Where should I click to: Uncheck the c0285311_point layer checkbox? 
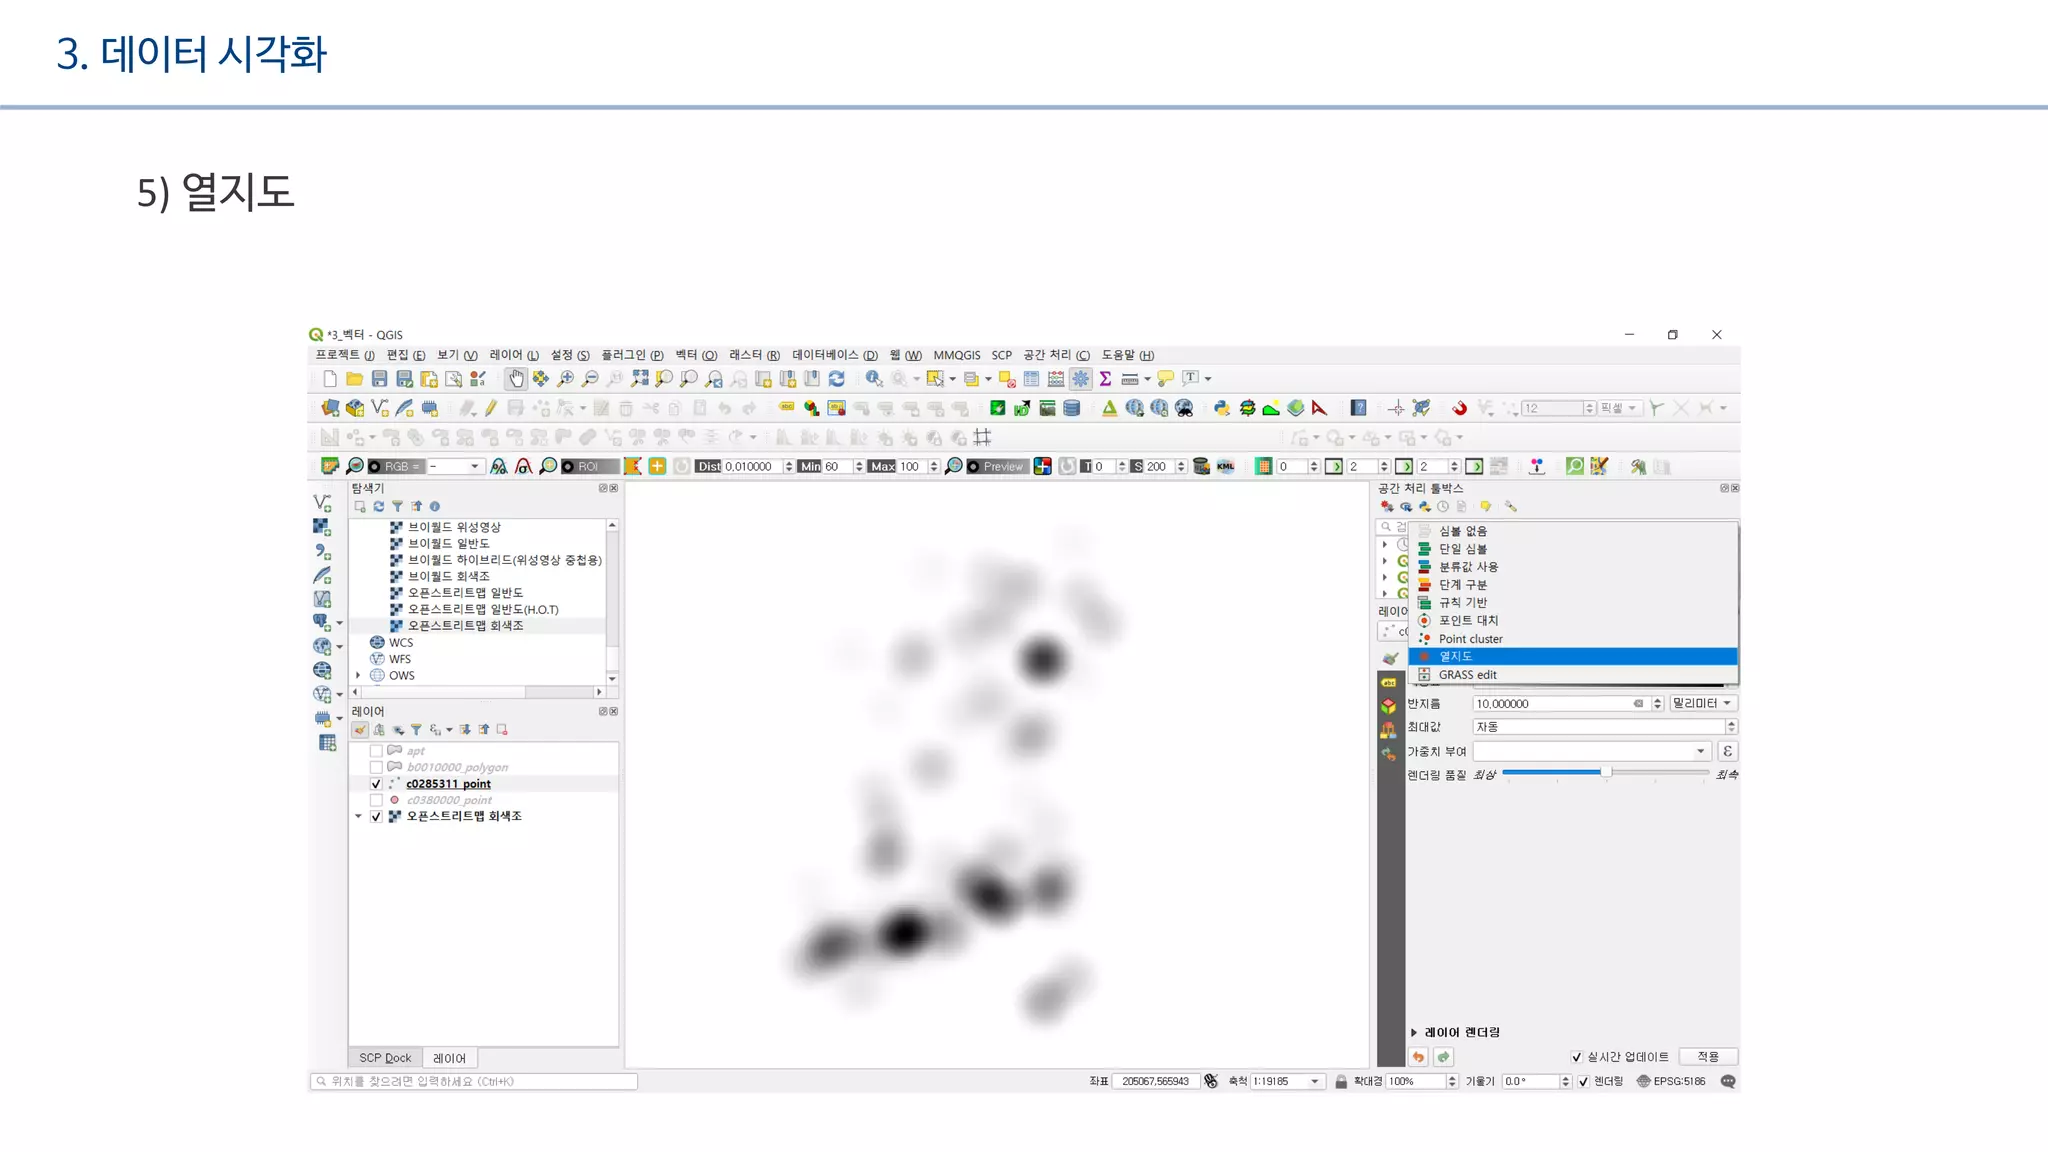point(376,784)
